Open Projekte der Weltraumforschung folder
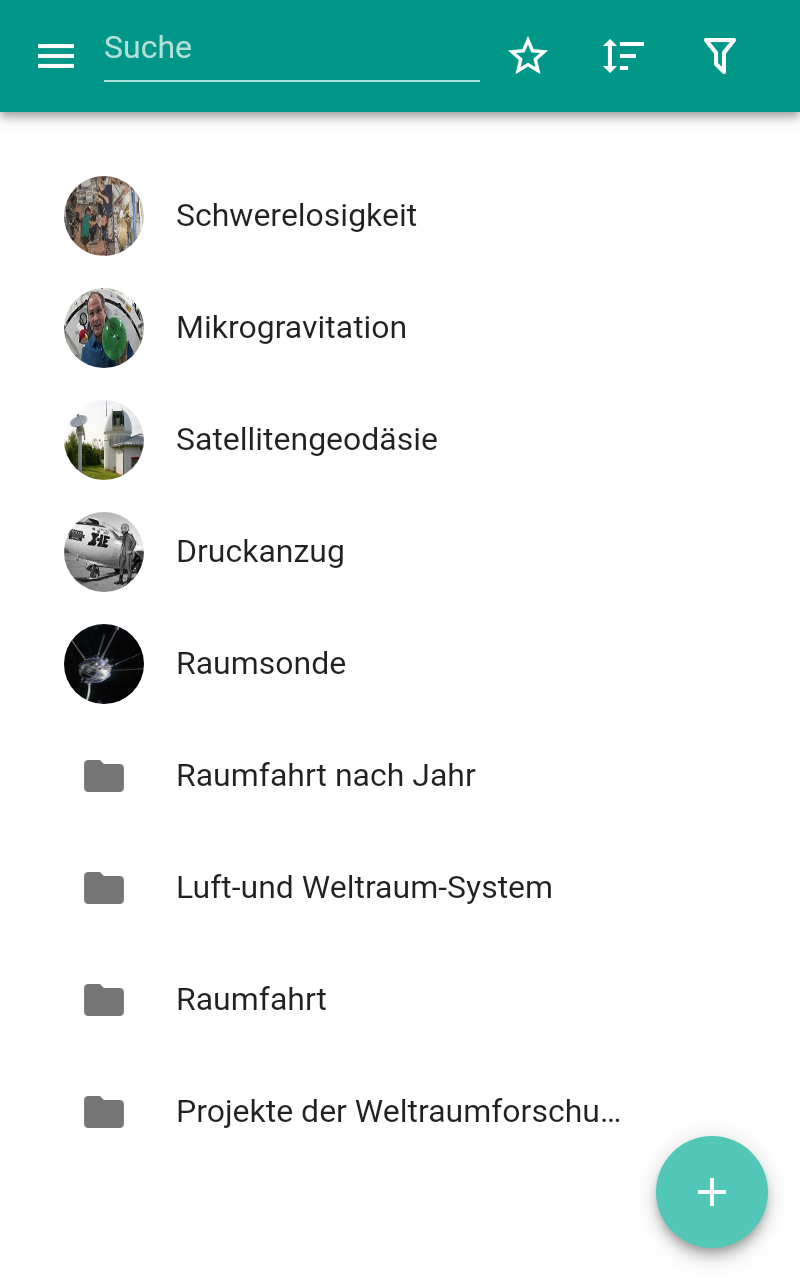This screenshot has height=1280, width=800. pos(400,1112)
